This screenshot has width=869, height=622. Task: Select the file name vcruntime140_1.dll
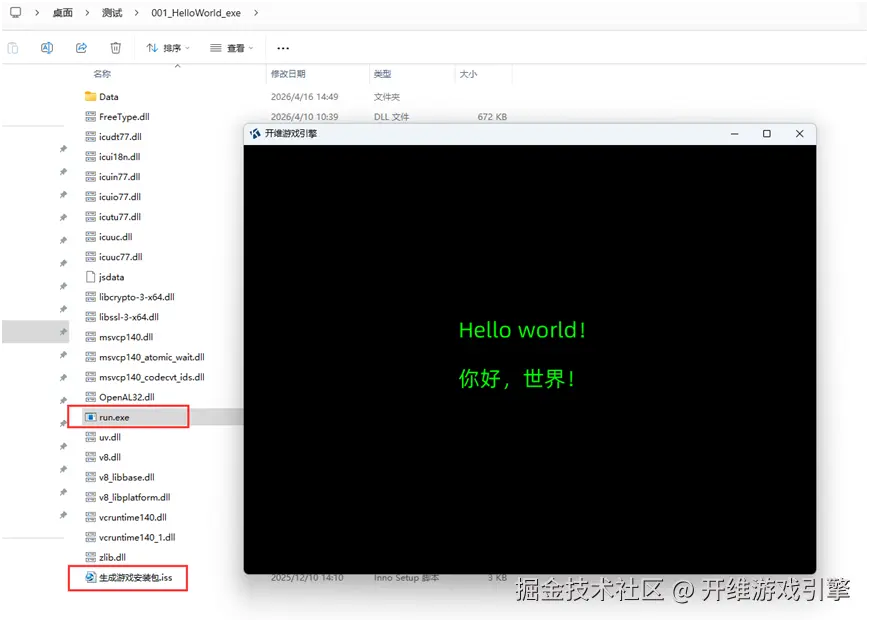pos(137,537)
